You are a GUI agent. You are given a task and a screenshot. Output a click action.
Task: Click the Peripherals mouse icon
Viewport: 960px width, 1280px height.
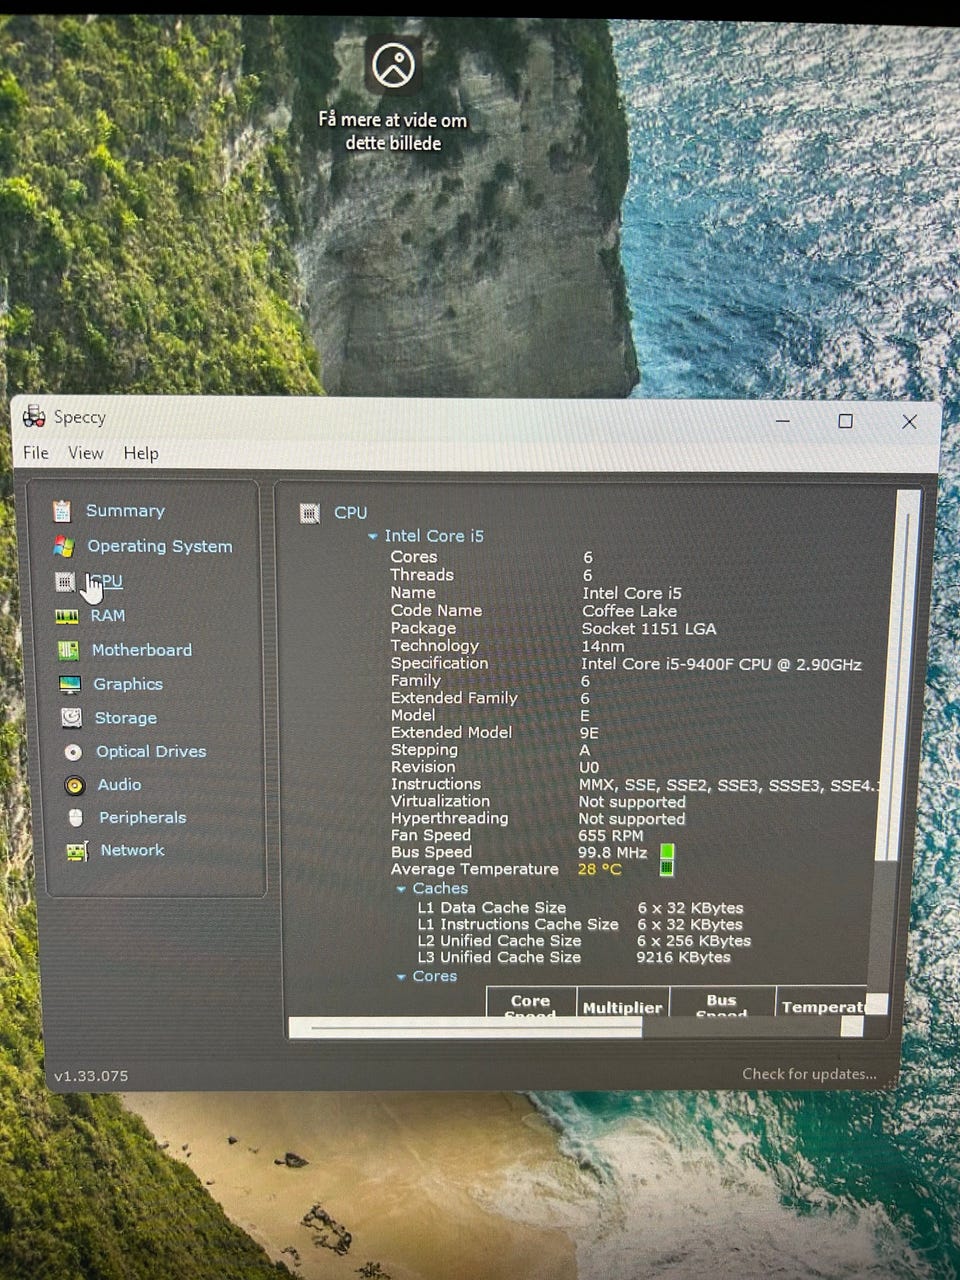coord(76,818)
